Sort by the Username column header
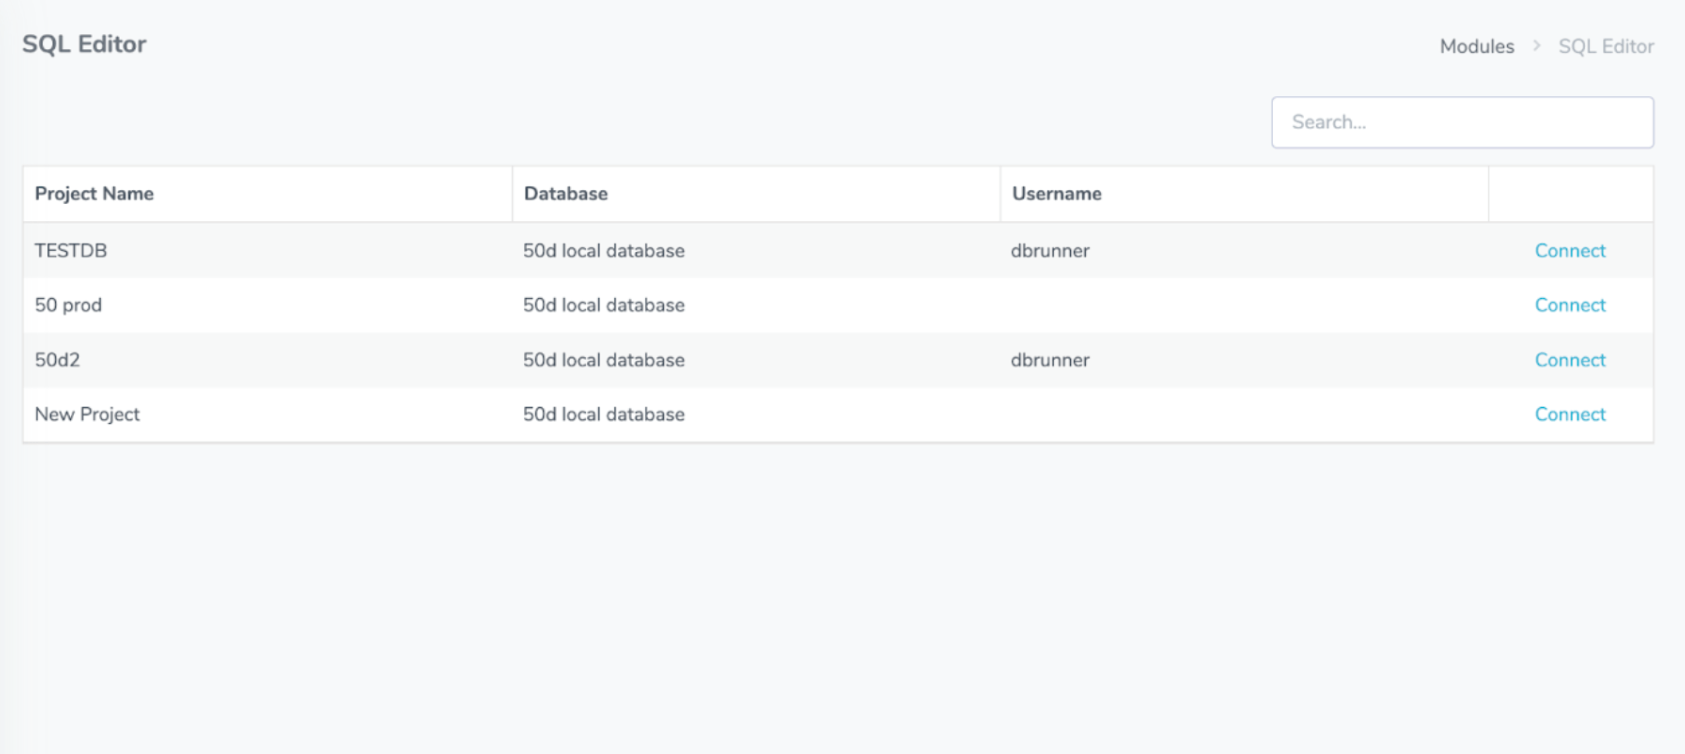The height and width of the screenshot is (754, 1685). click(1056, 194)
